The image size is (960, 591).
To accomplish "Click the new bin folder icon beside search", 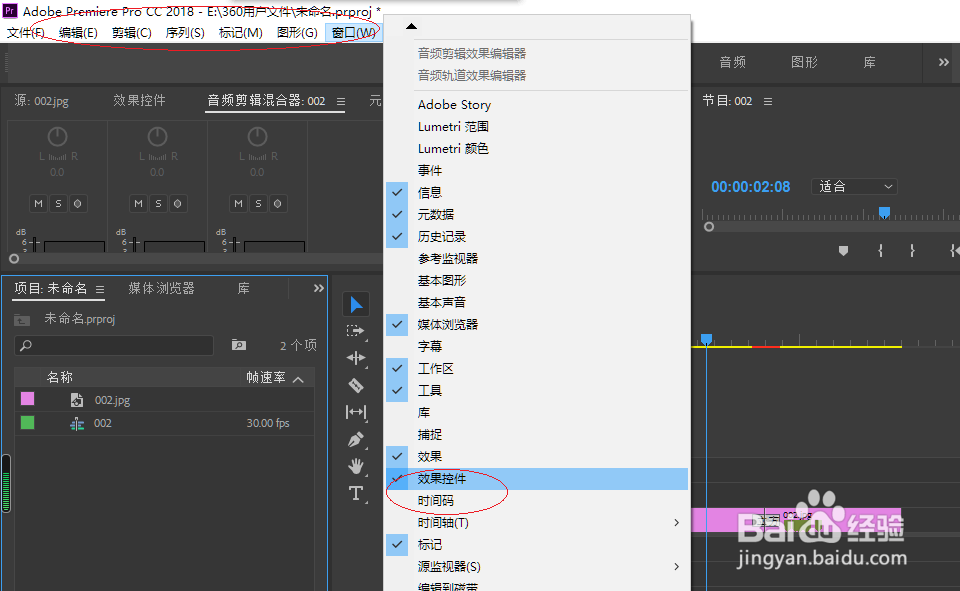I will point(239,345).
